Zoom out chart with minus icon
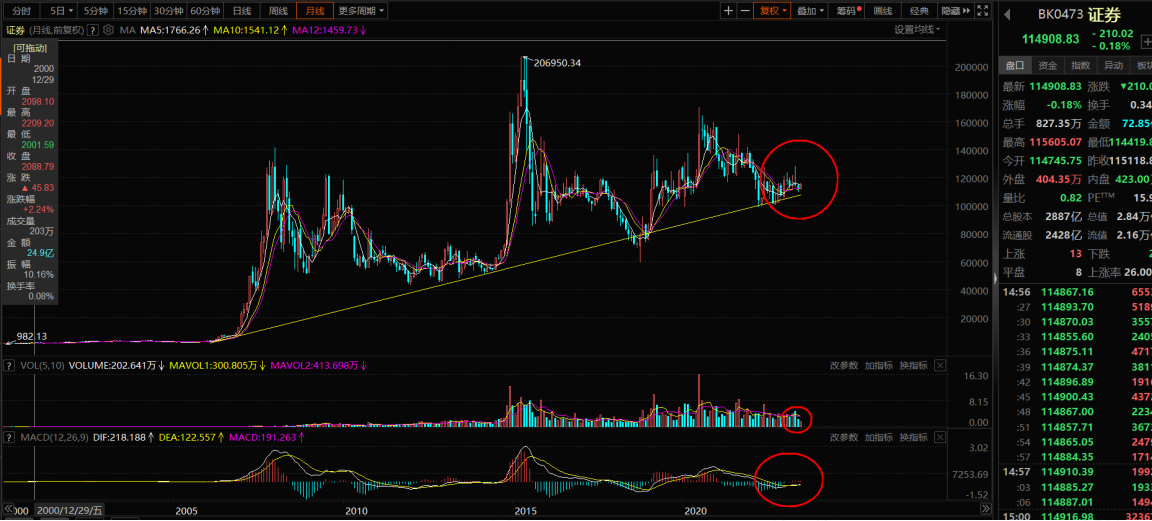Image resolution: width=1152 pixels, height=521 pixels. (745, 10)
